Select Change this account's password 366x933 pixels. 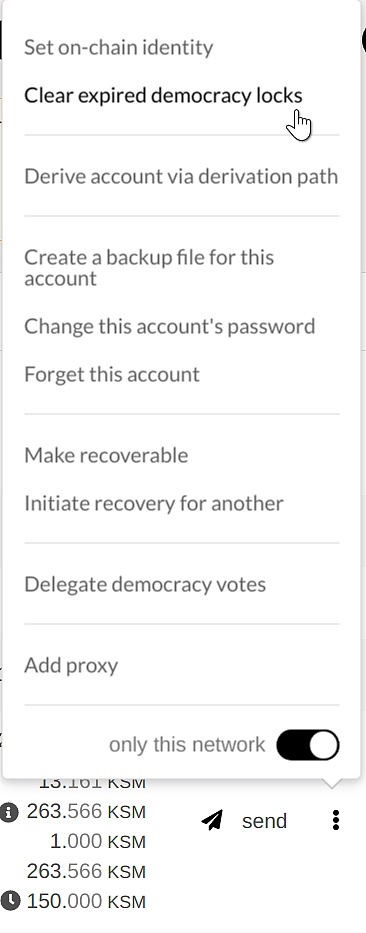coord(170,326)
